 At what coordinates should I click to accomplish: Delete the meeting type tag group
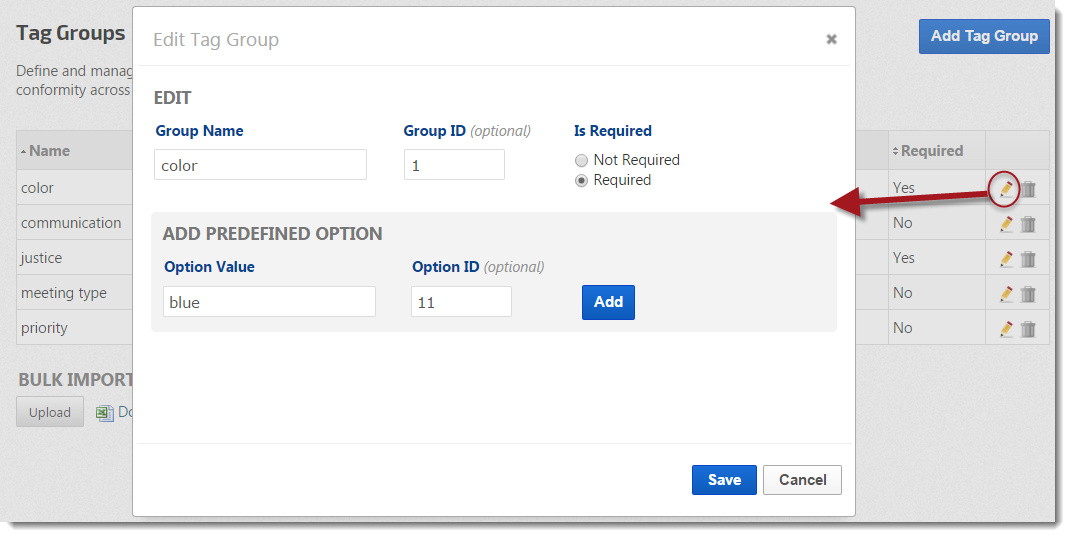pyautogui.click(x=1028, y=294)
